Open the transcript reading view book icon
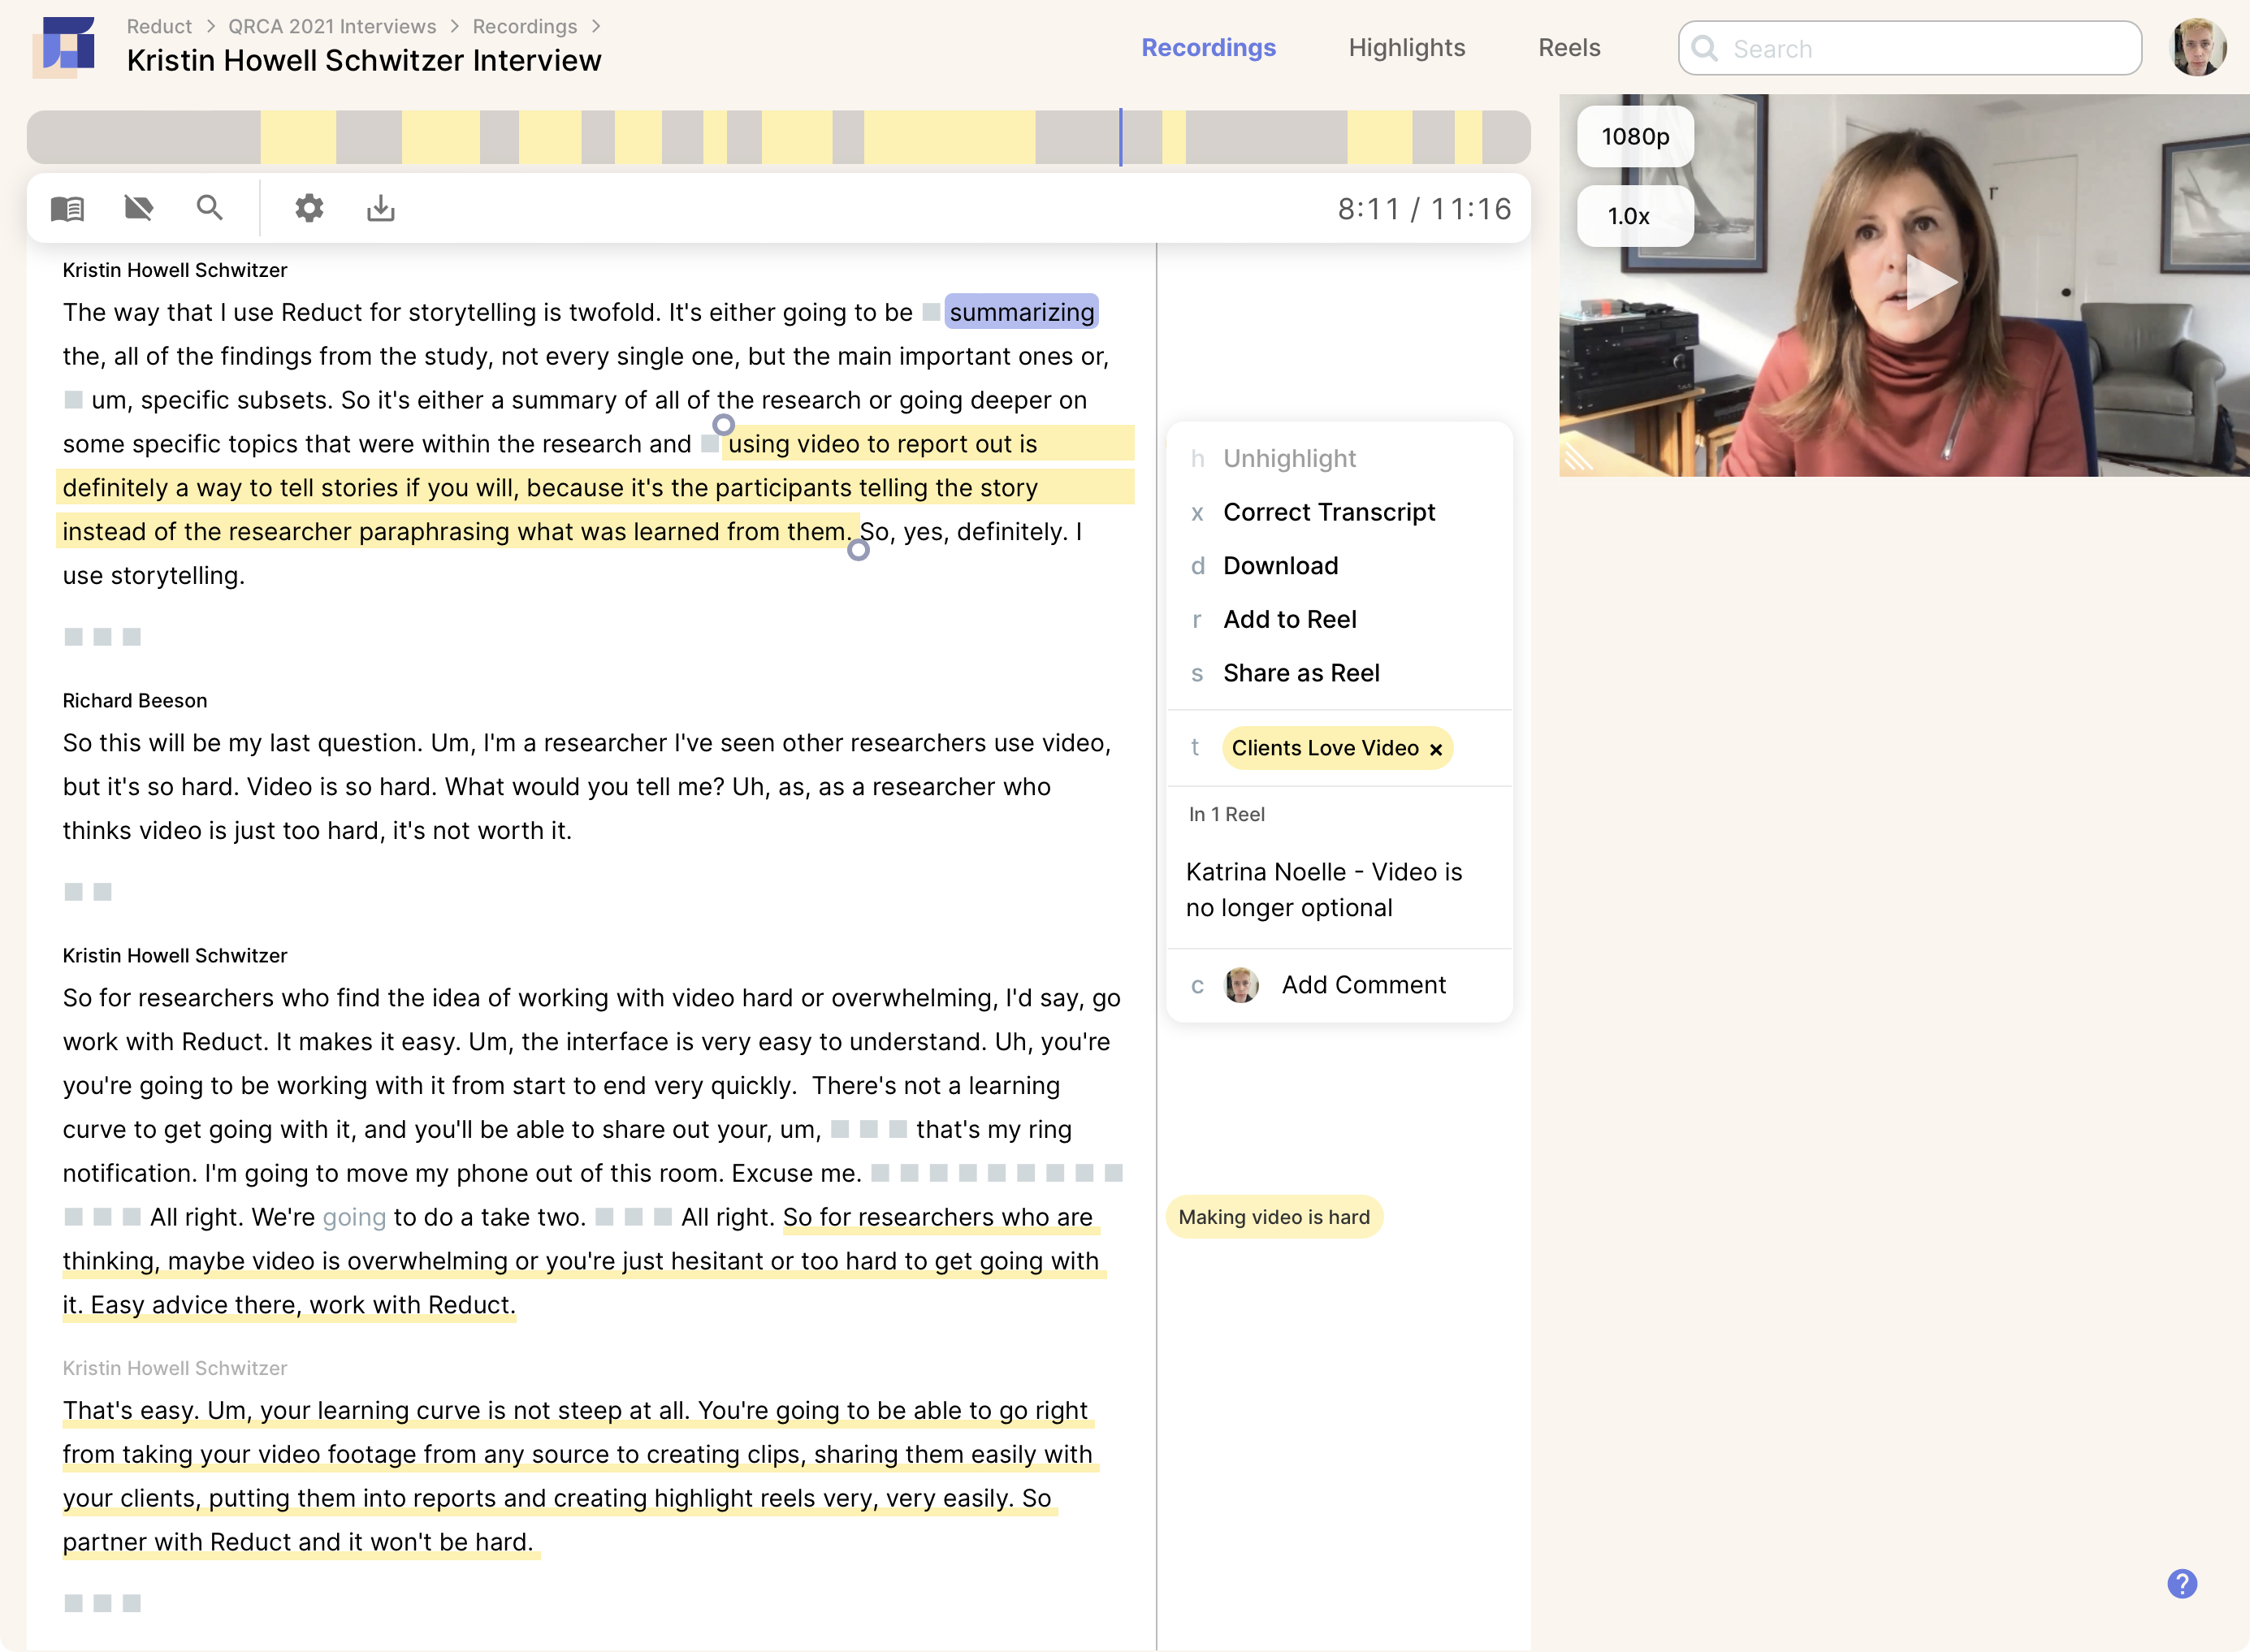The image size is (2250, 1652). point(67,208)
